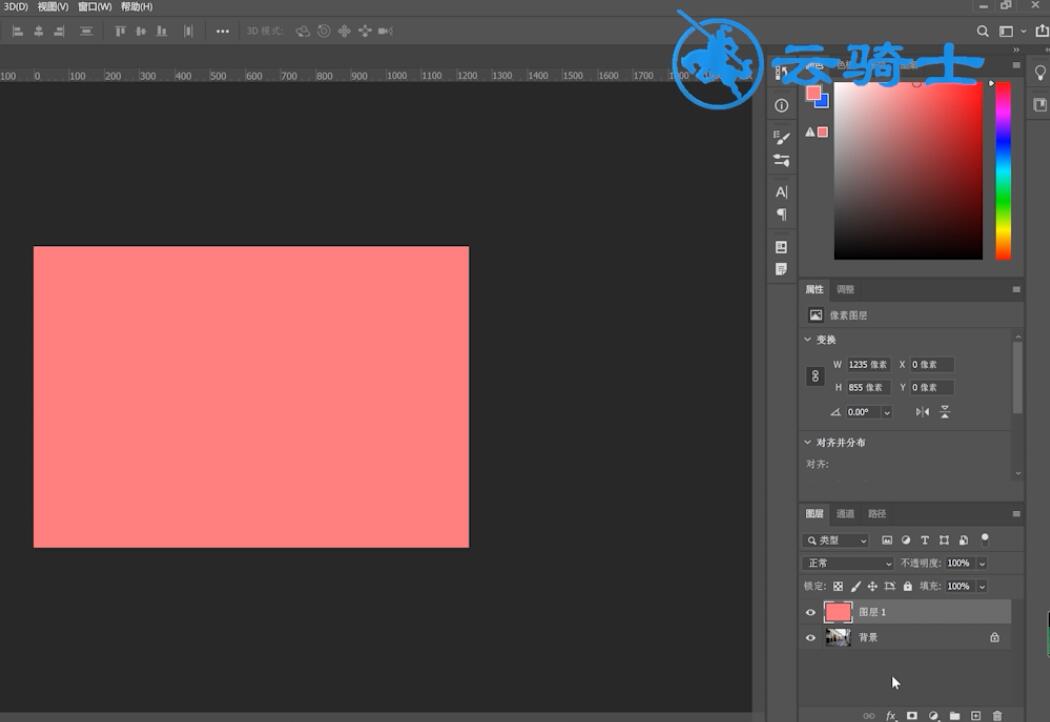Click the W width input field
The image size is (1050, 722).
pyautogui.click(x=869, y=364)
